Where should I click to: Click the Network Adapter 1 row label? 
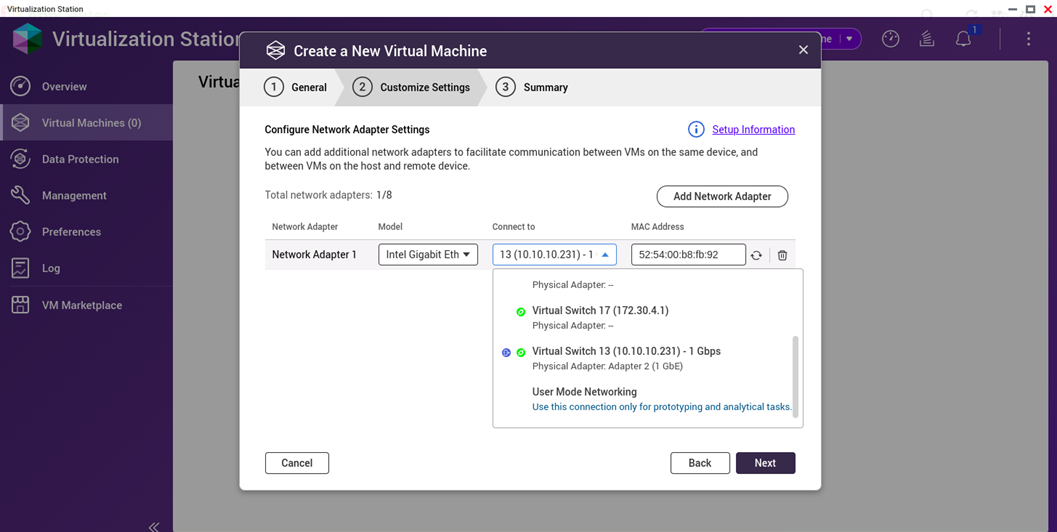(314, 254)
